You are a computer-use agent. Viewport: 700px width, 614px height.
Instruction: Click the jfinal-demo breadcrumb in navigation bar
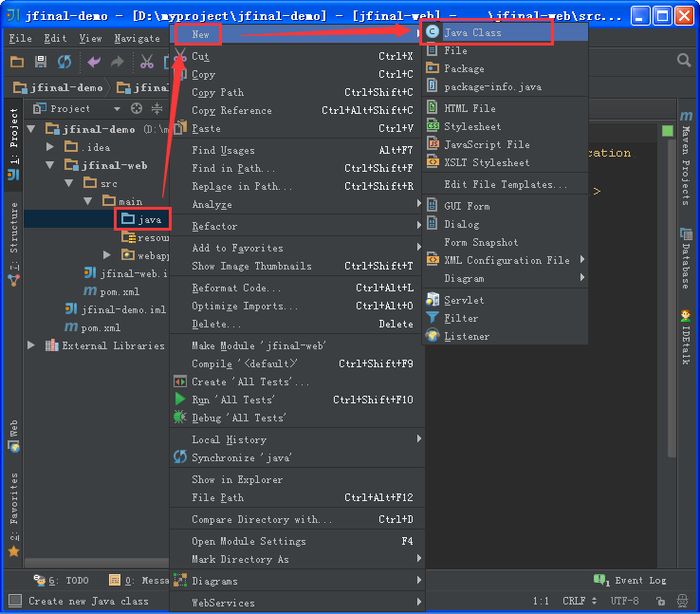point(58,88)
